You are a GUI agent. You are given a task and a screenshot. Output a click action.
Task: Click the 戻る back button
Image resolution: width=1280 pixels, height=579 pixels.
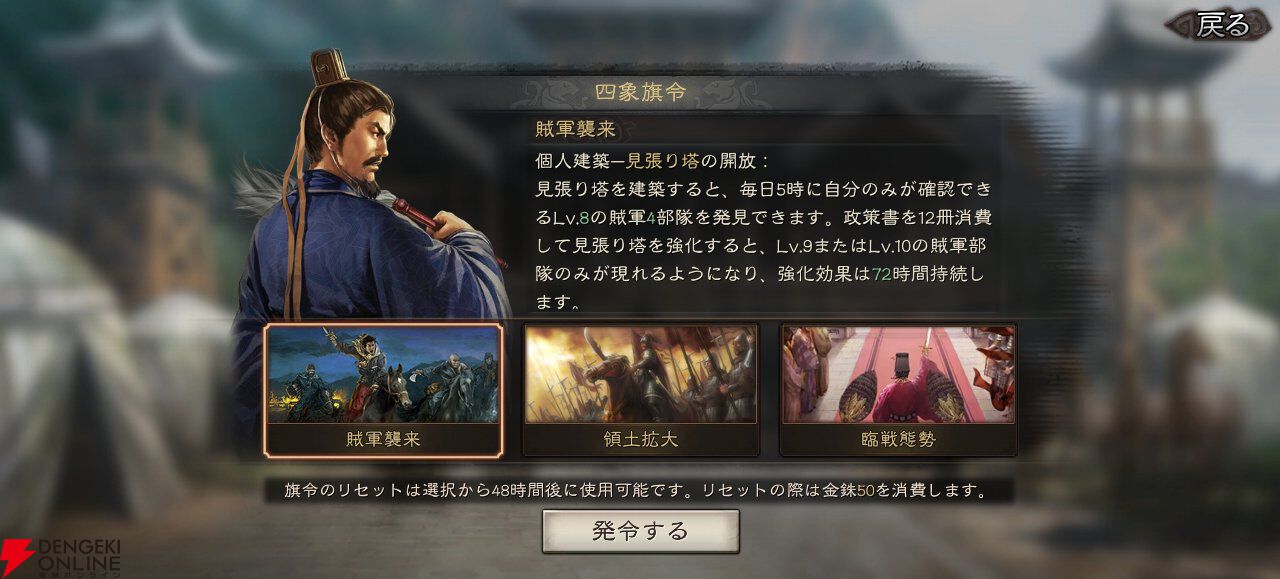(1223, 24)
